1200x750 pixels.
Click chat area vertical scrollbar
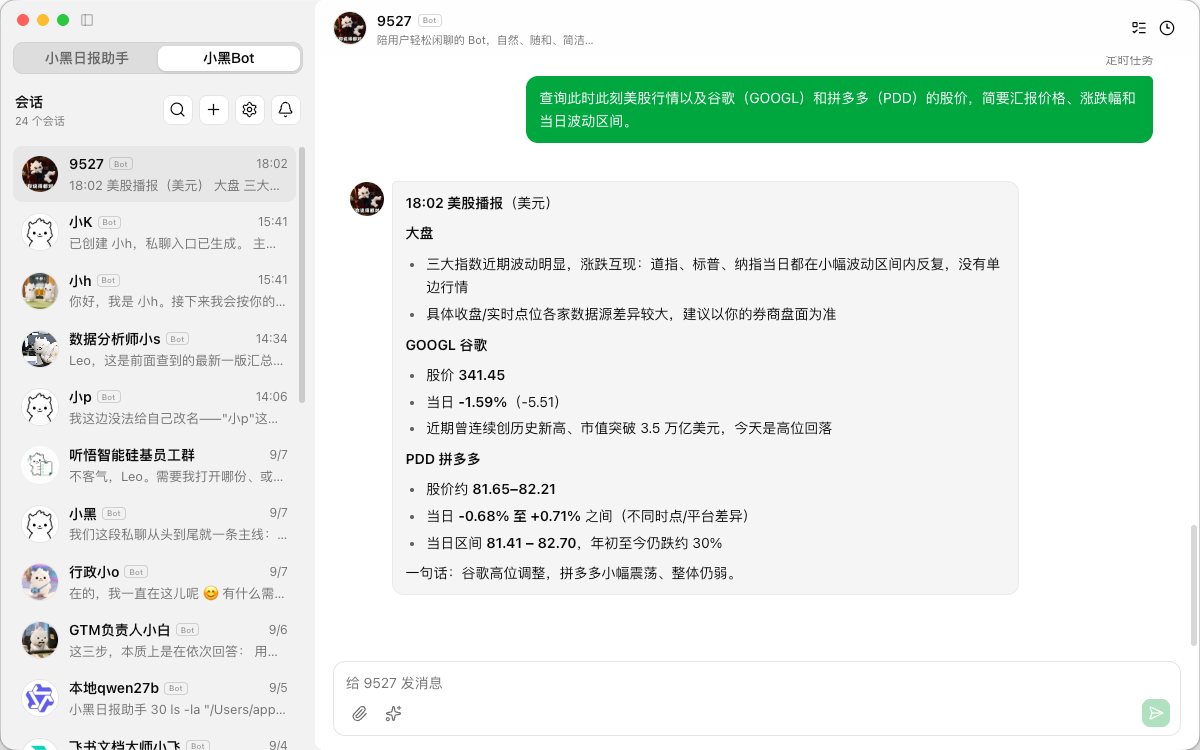coord(1193,585)
